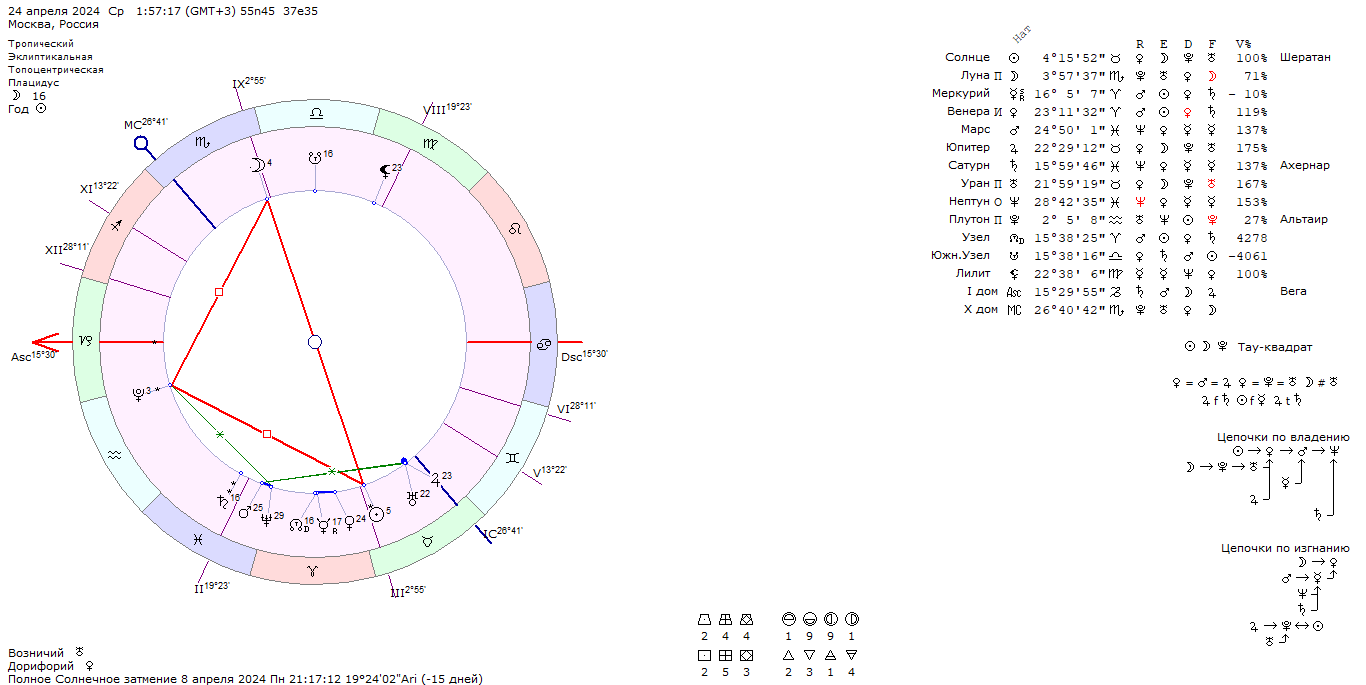Select the Aquarius sign on the zodiac ring

click(x=115, y=454)
